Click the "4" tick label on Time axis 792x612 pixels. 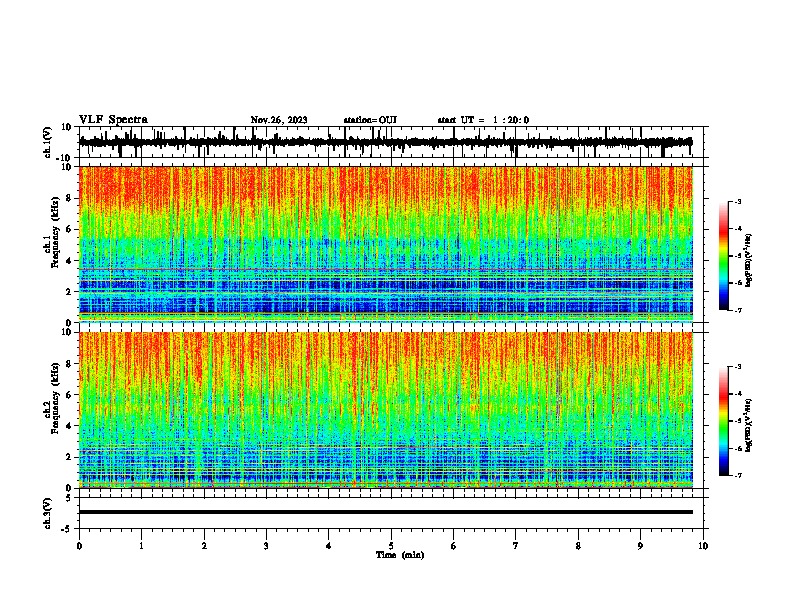coord(329,546)
